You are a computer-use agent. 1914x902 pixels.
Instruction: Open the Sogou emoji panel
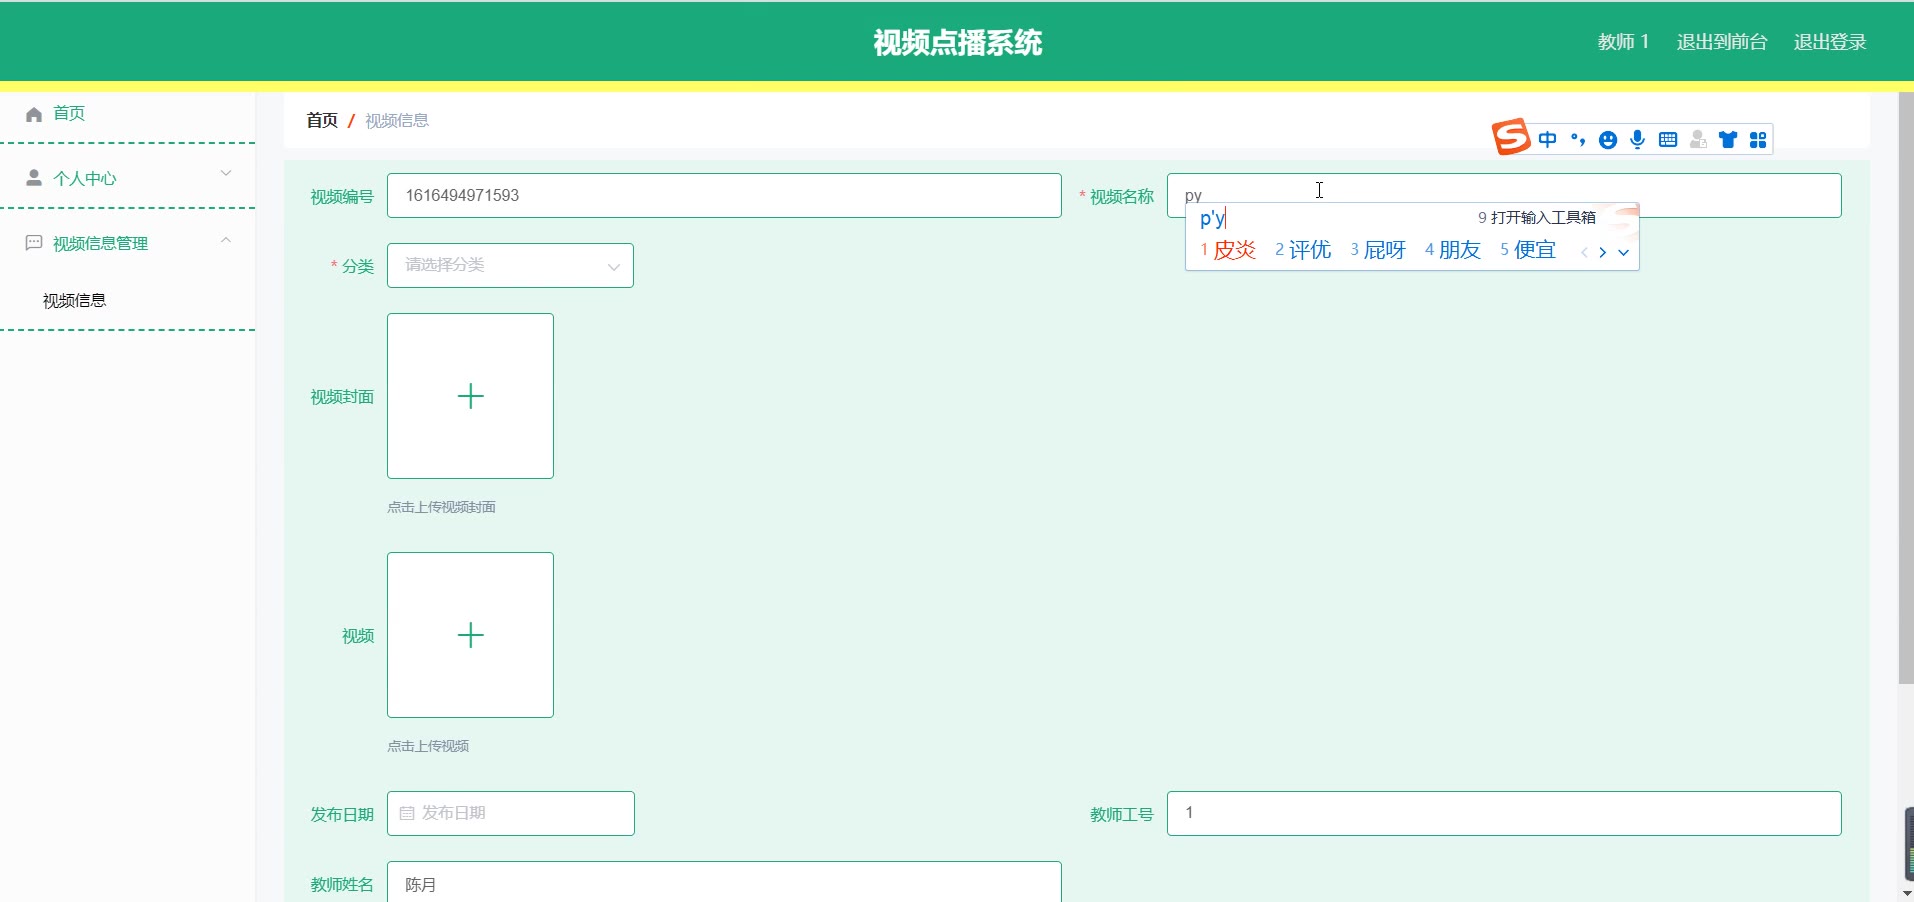pos(1607,140)
